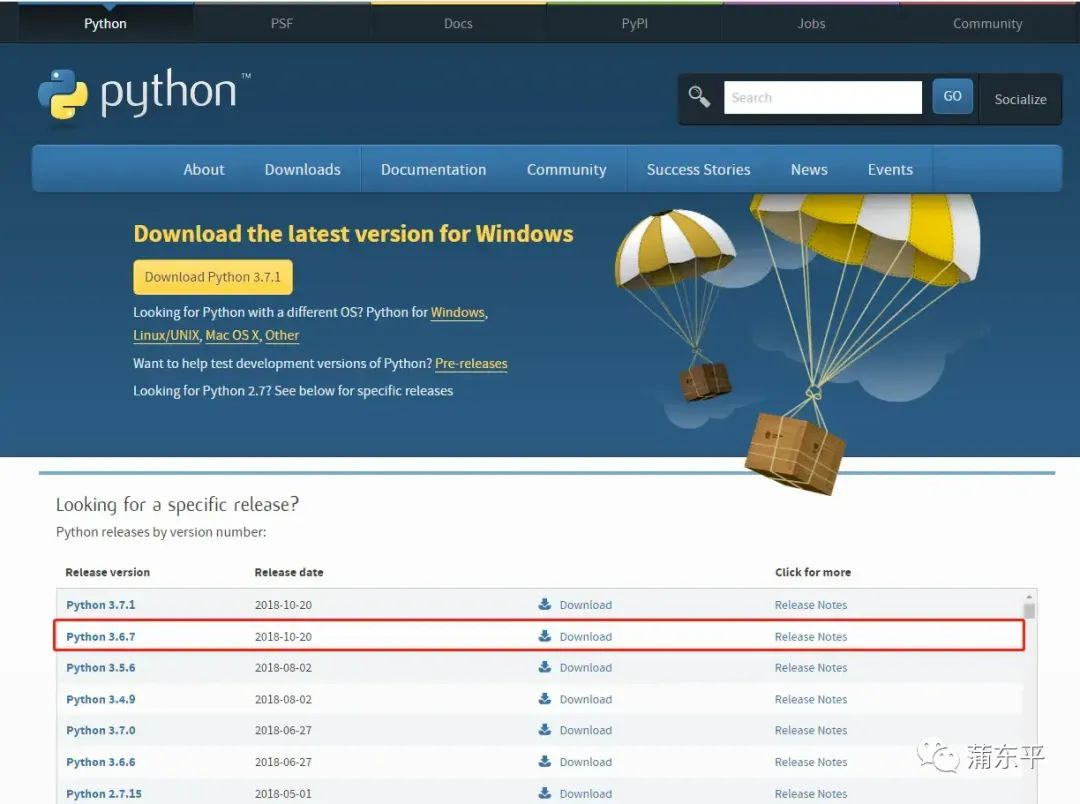Open Release Notes for Python 3.6.7
This screenshot has width=1080, height=804.
pos(811,637)
